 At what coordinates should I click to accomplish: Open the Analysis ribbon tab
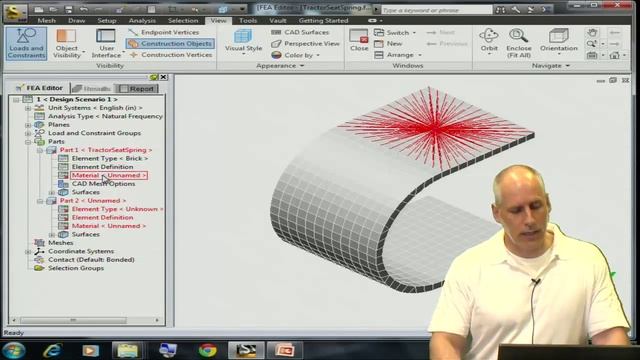pyautogui.click(x=142, y=20)
